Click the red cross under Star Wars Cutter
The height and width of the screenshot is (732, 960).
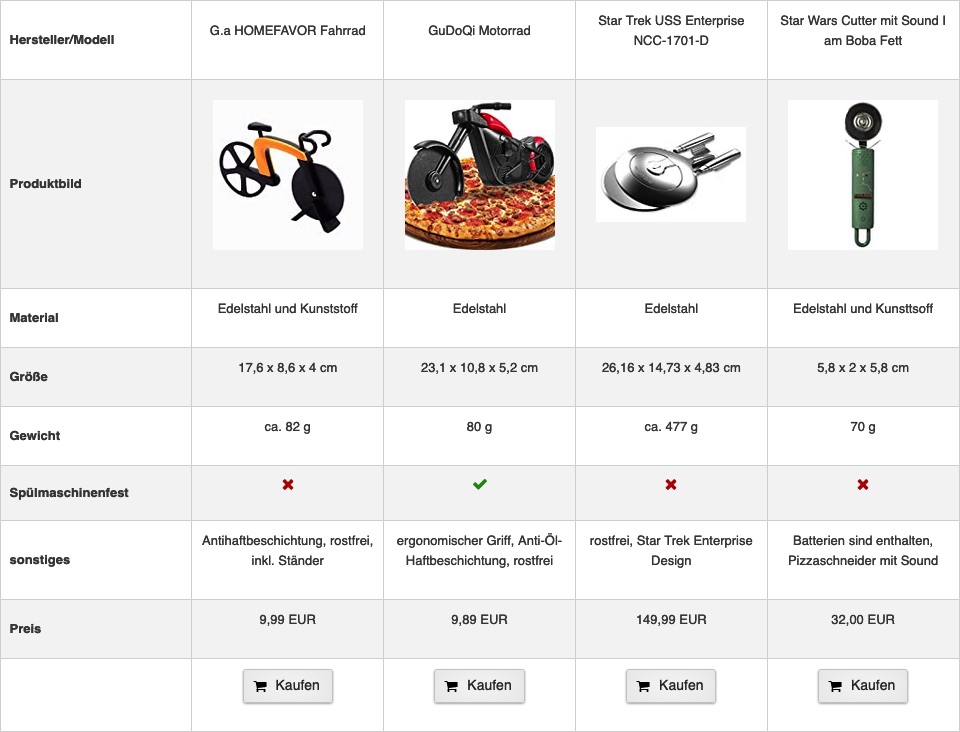pos(863,484)
